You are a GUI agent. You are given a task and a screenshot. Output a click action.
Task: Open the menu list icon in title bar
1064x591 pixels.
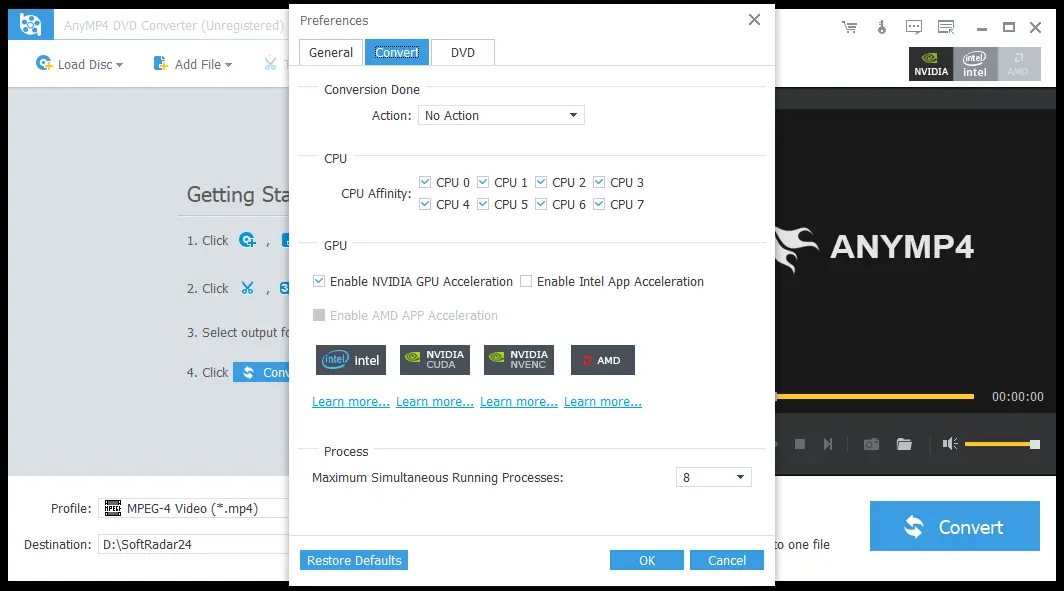[x=946, y=27]
